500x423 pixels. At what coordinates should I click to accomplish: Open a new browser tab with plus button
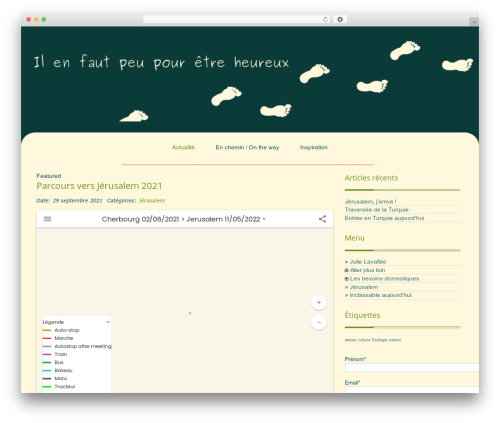[x=474, y=22]
